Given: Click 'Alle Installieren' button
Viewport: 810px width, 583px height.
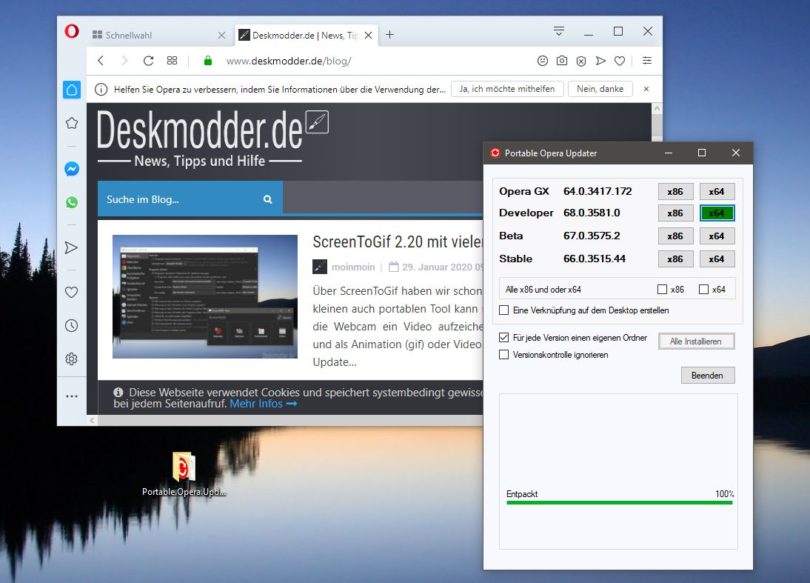Looking at the screenshot, I should pyautogui.click(x=696, y=341).
